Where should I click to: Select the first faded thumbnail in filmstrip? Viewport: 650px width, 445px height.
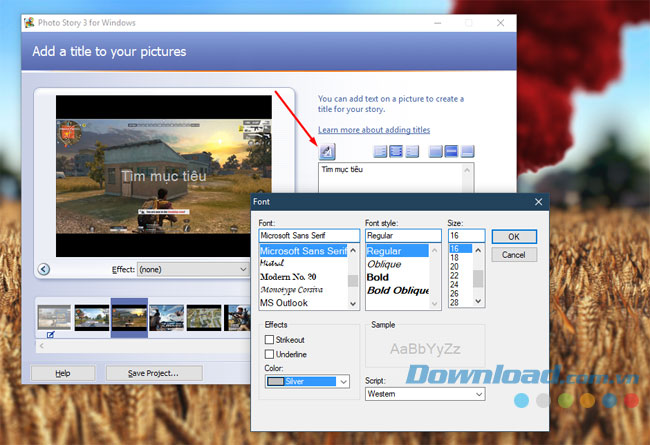pos(54,317)
